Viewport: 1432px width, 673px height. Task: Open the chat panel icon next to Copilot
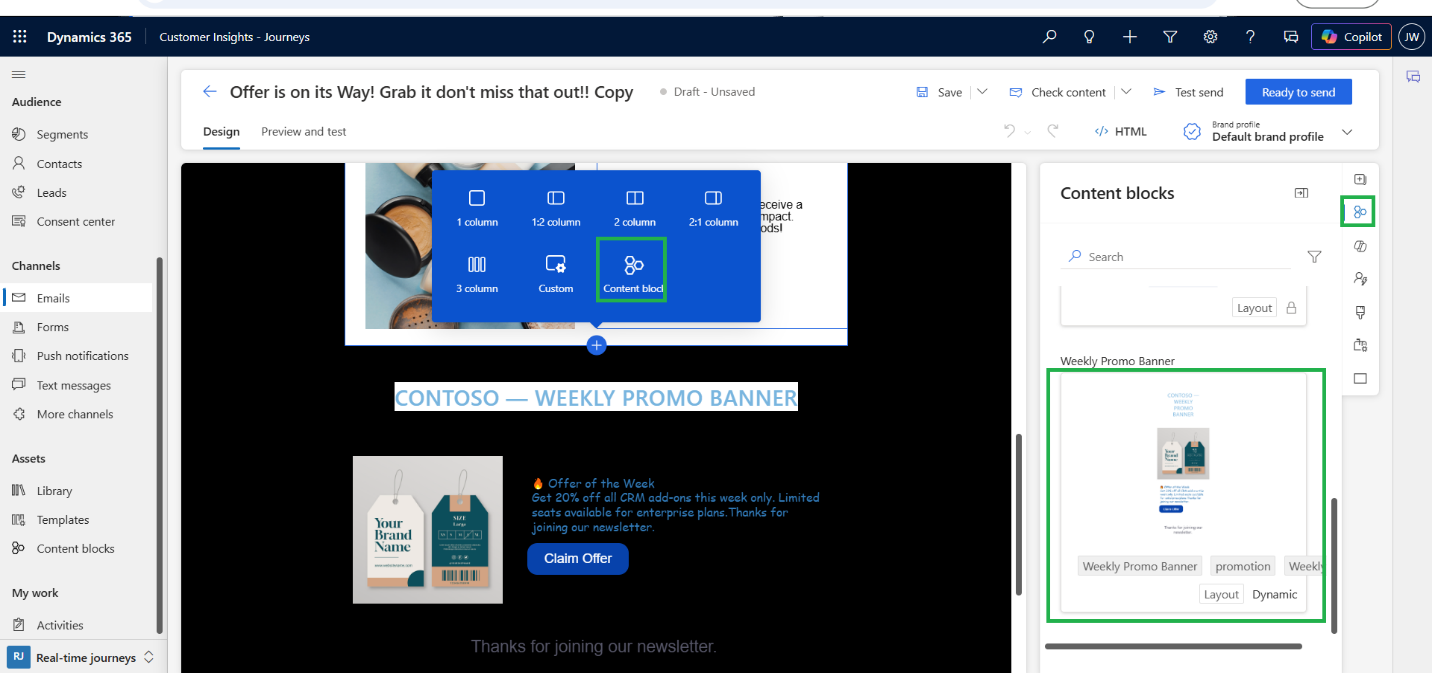click(1290, 37)
